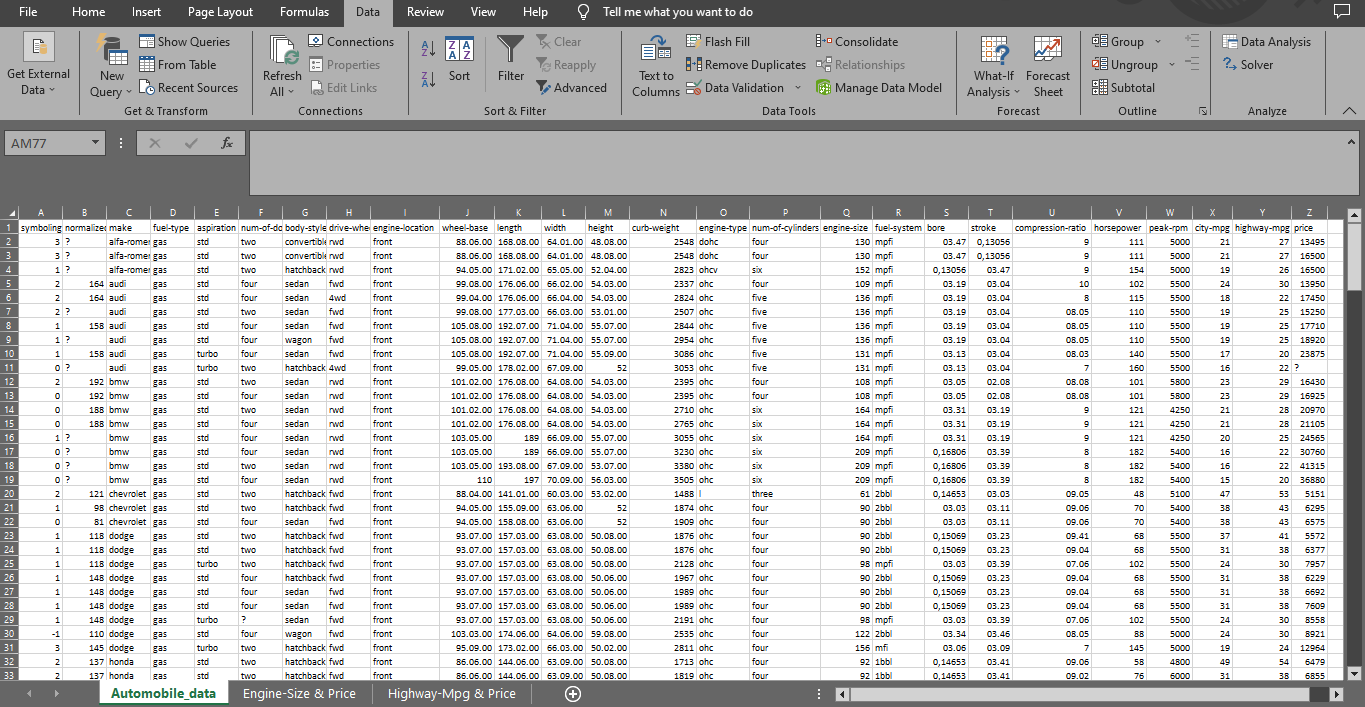This screenshot has width=1365, height=707.
Task: Select column Z header
Action: (x=1309, y=213)
